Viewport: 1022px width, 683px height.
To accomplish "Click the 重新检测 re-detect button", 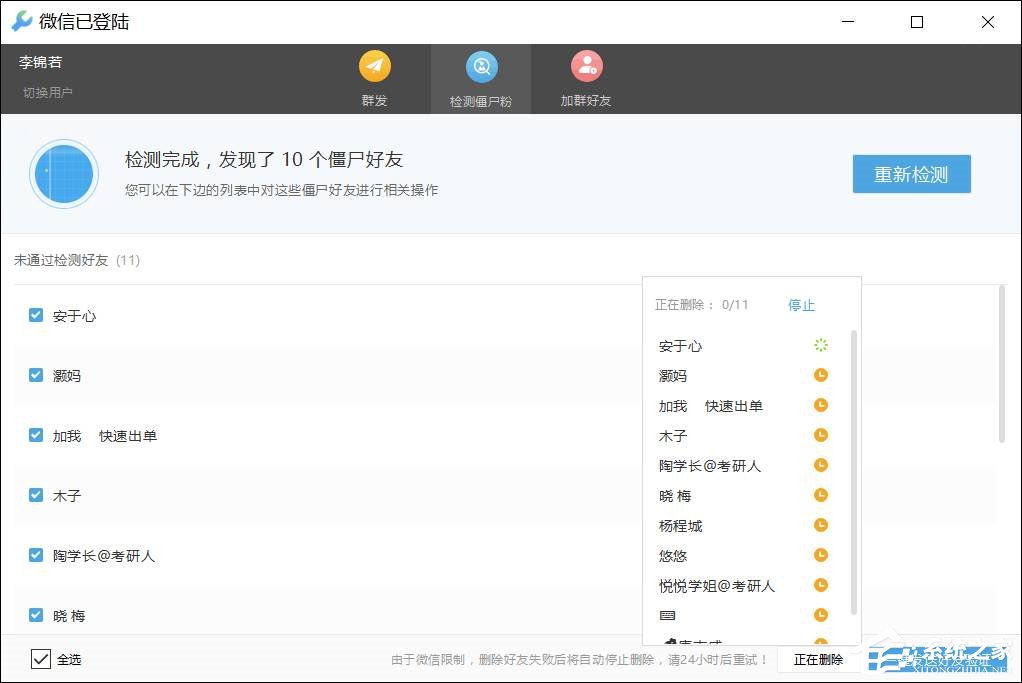I will click(911, 173).
